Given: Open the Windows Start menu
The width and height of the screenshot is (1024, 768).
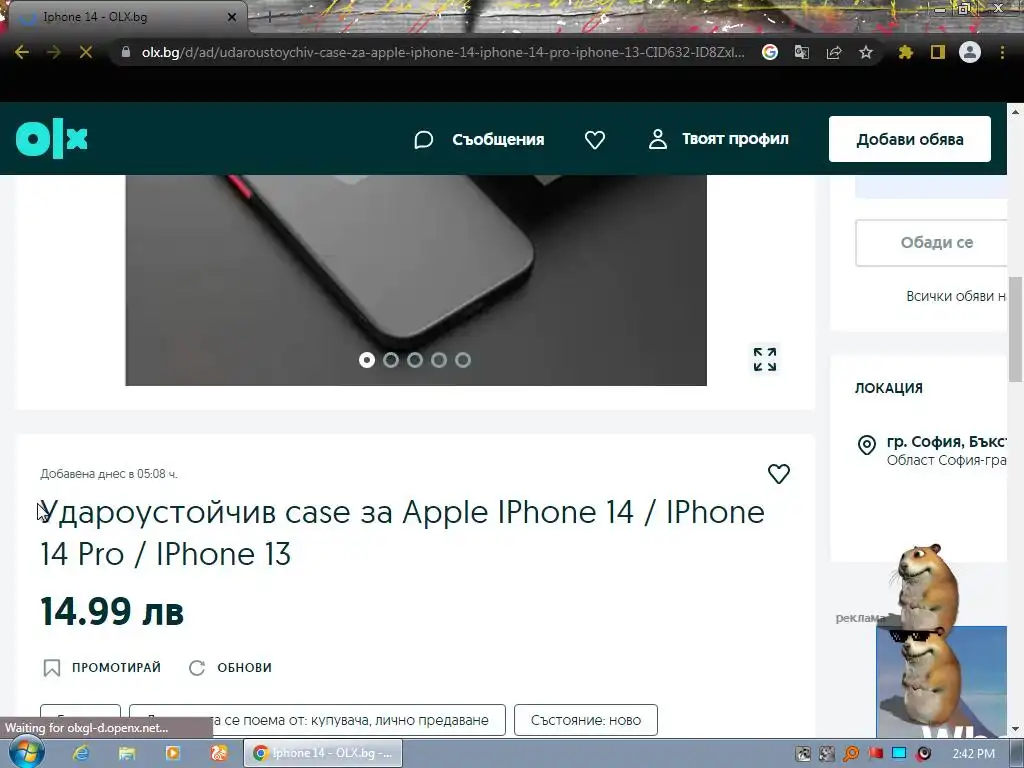Looking at the screenshot, I should point(25,752).
